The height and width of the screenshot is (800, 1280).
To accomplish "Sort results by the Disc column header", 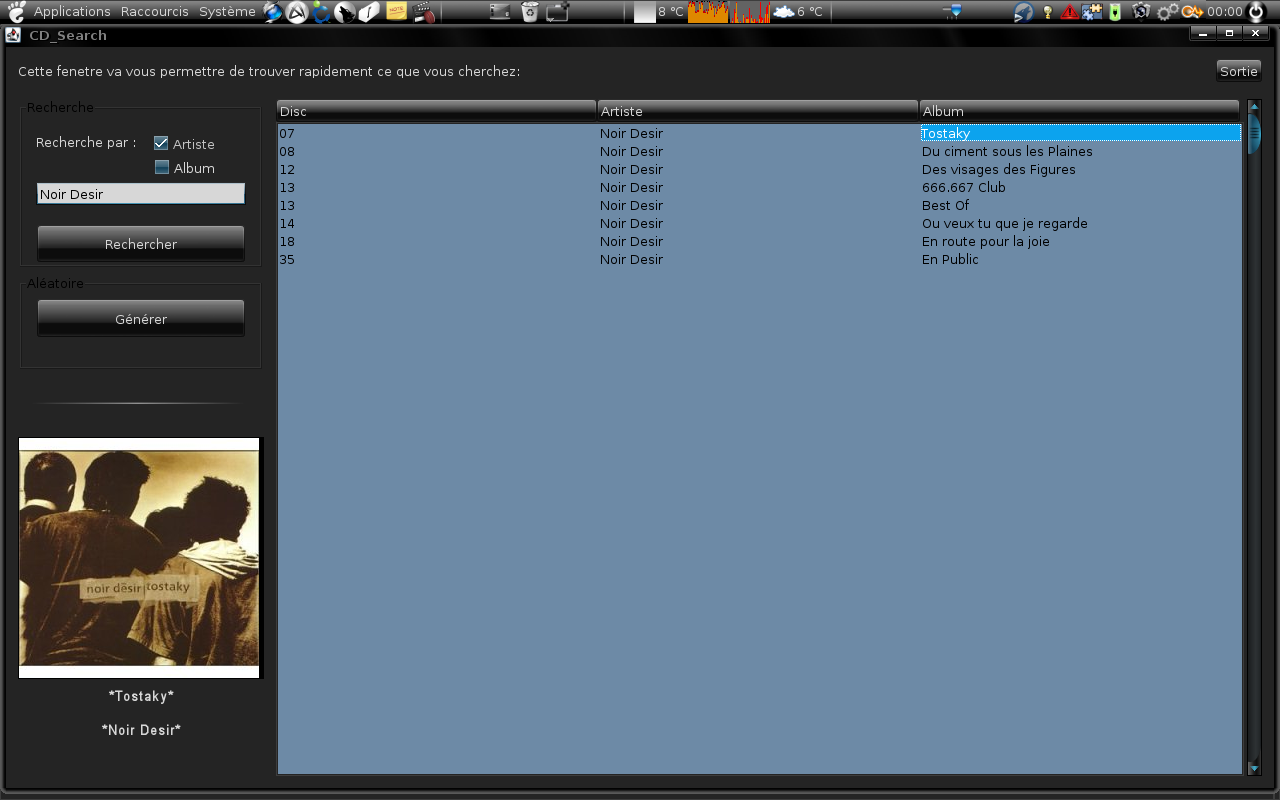I will coord(436,111).
